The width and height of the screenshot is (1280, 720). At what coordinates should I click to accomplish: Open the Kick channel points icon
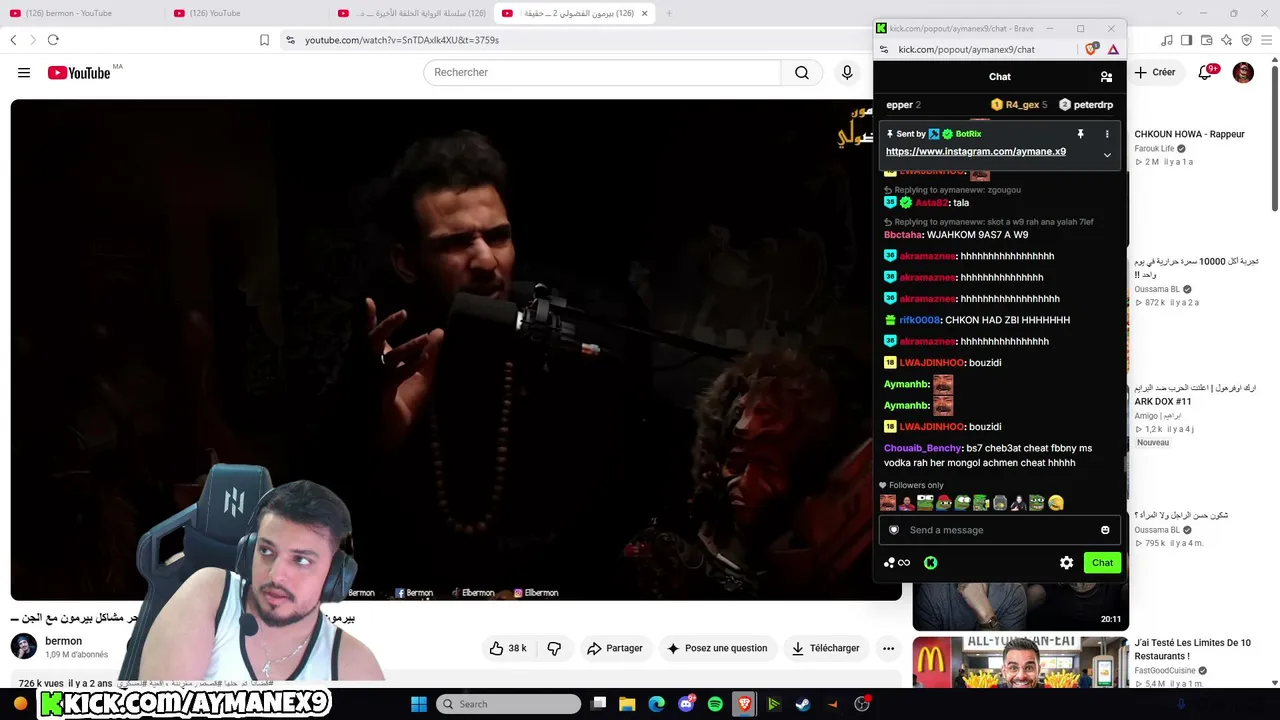(897, 563)
